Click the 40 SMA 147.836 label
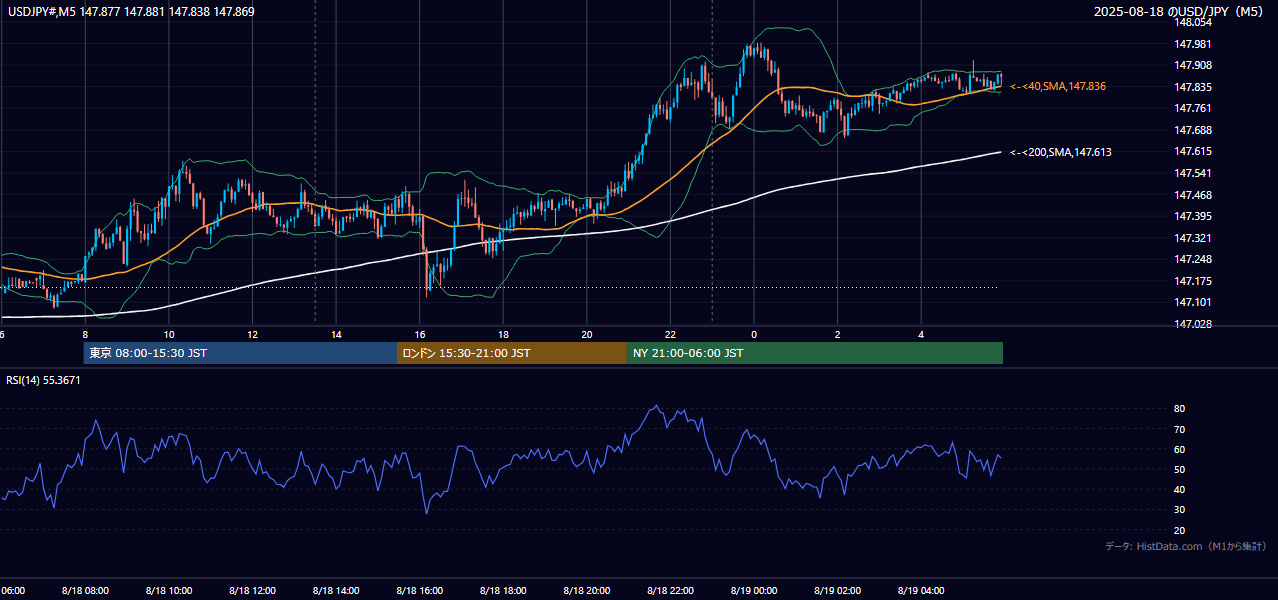Image resolution: width=1278 pixels, height=600 pixels. tap(1058, 87)
